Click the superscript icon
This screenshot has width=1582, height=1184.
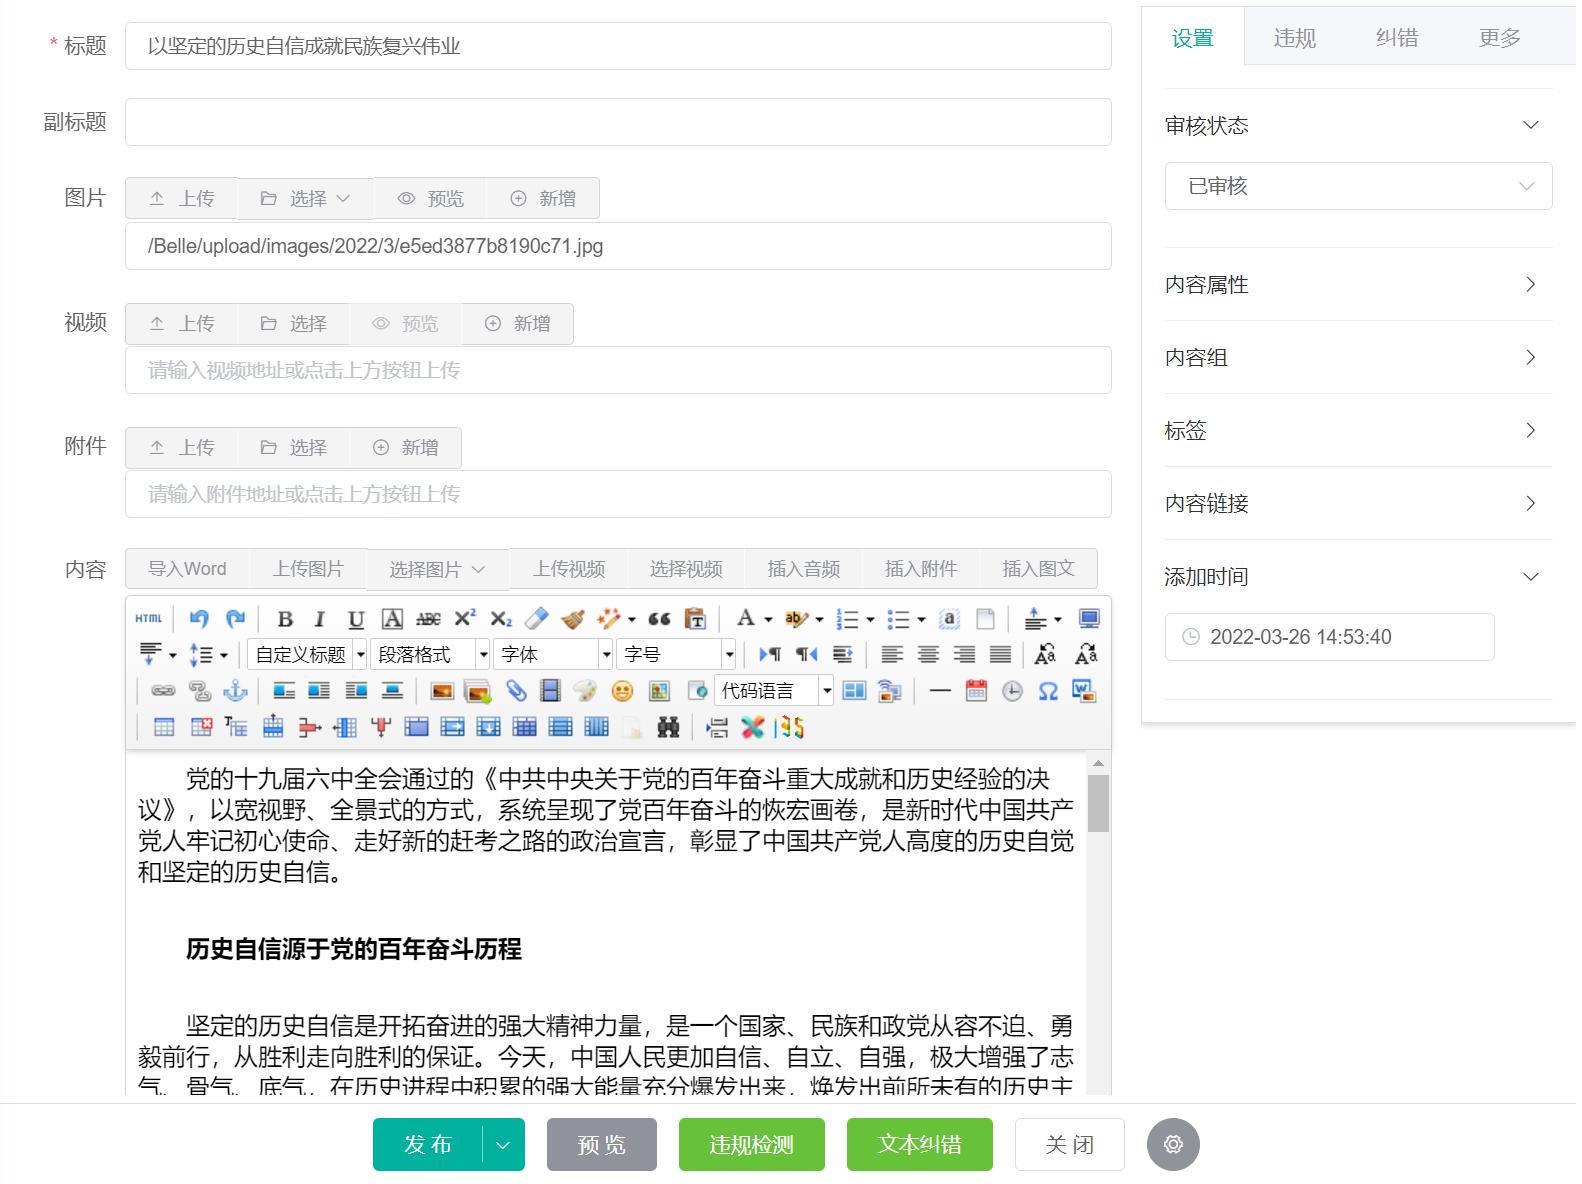[465, 619]
